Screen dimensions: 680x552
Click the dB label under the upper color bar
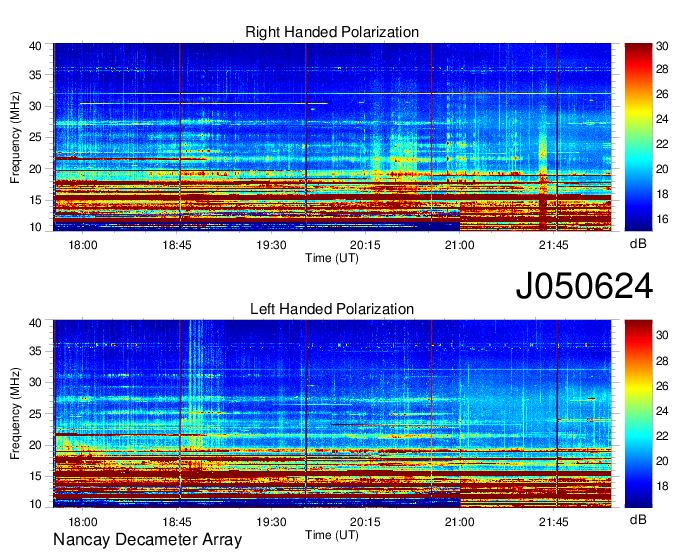click(638, 244)
